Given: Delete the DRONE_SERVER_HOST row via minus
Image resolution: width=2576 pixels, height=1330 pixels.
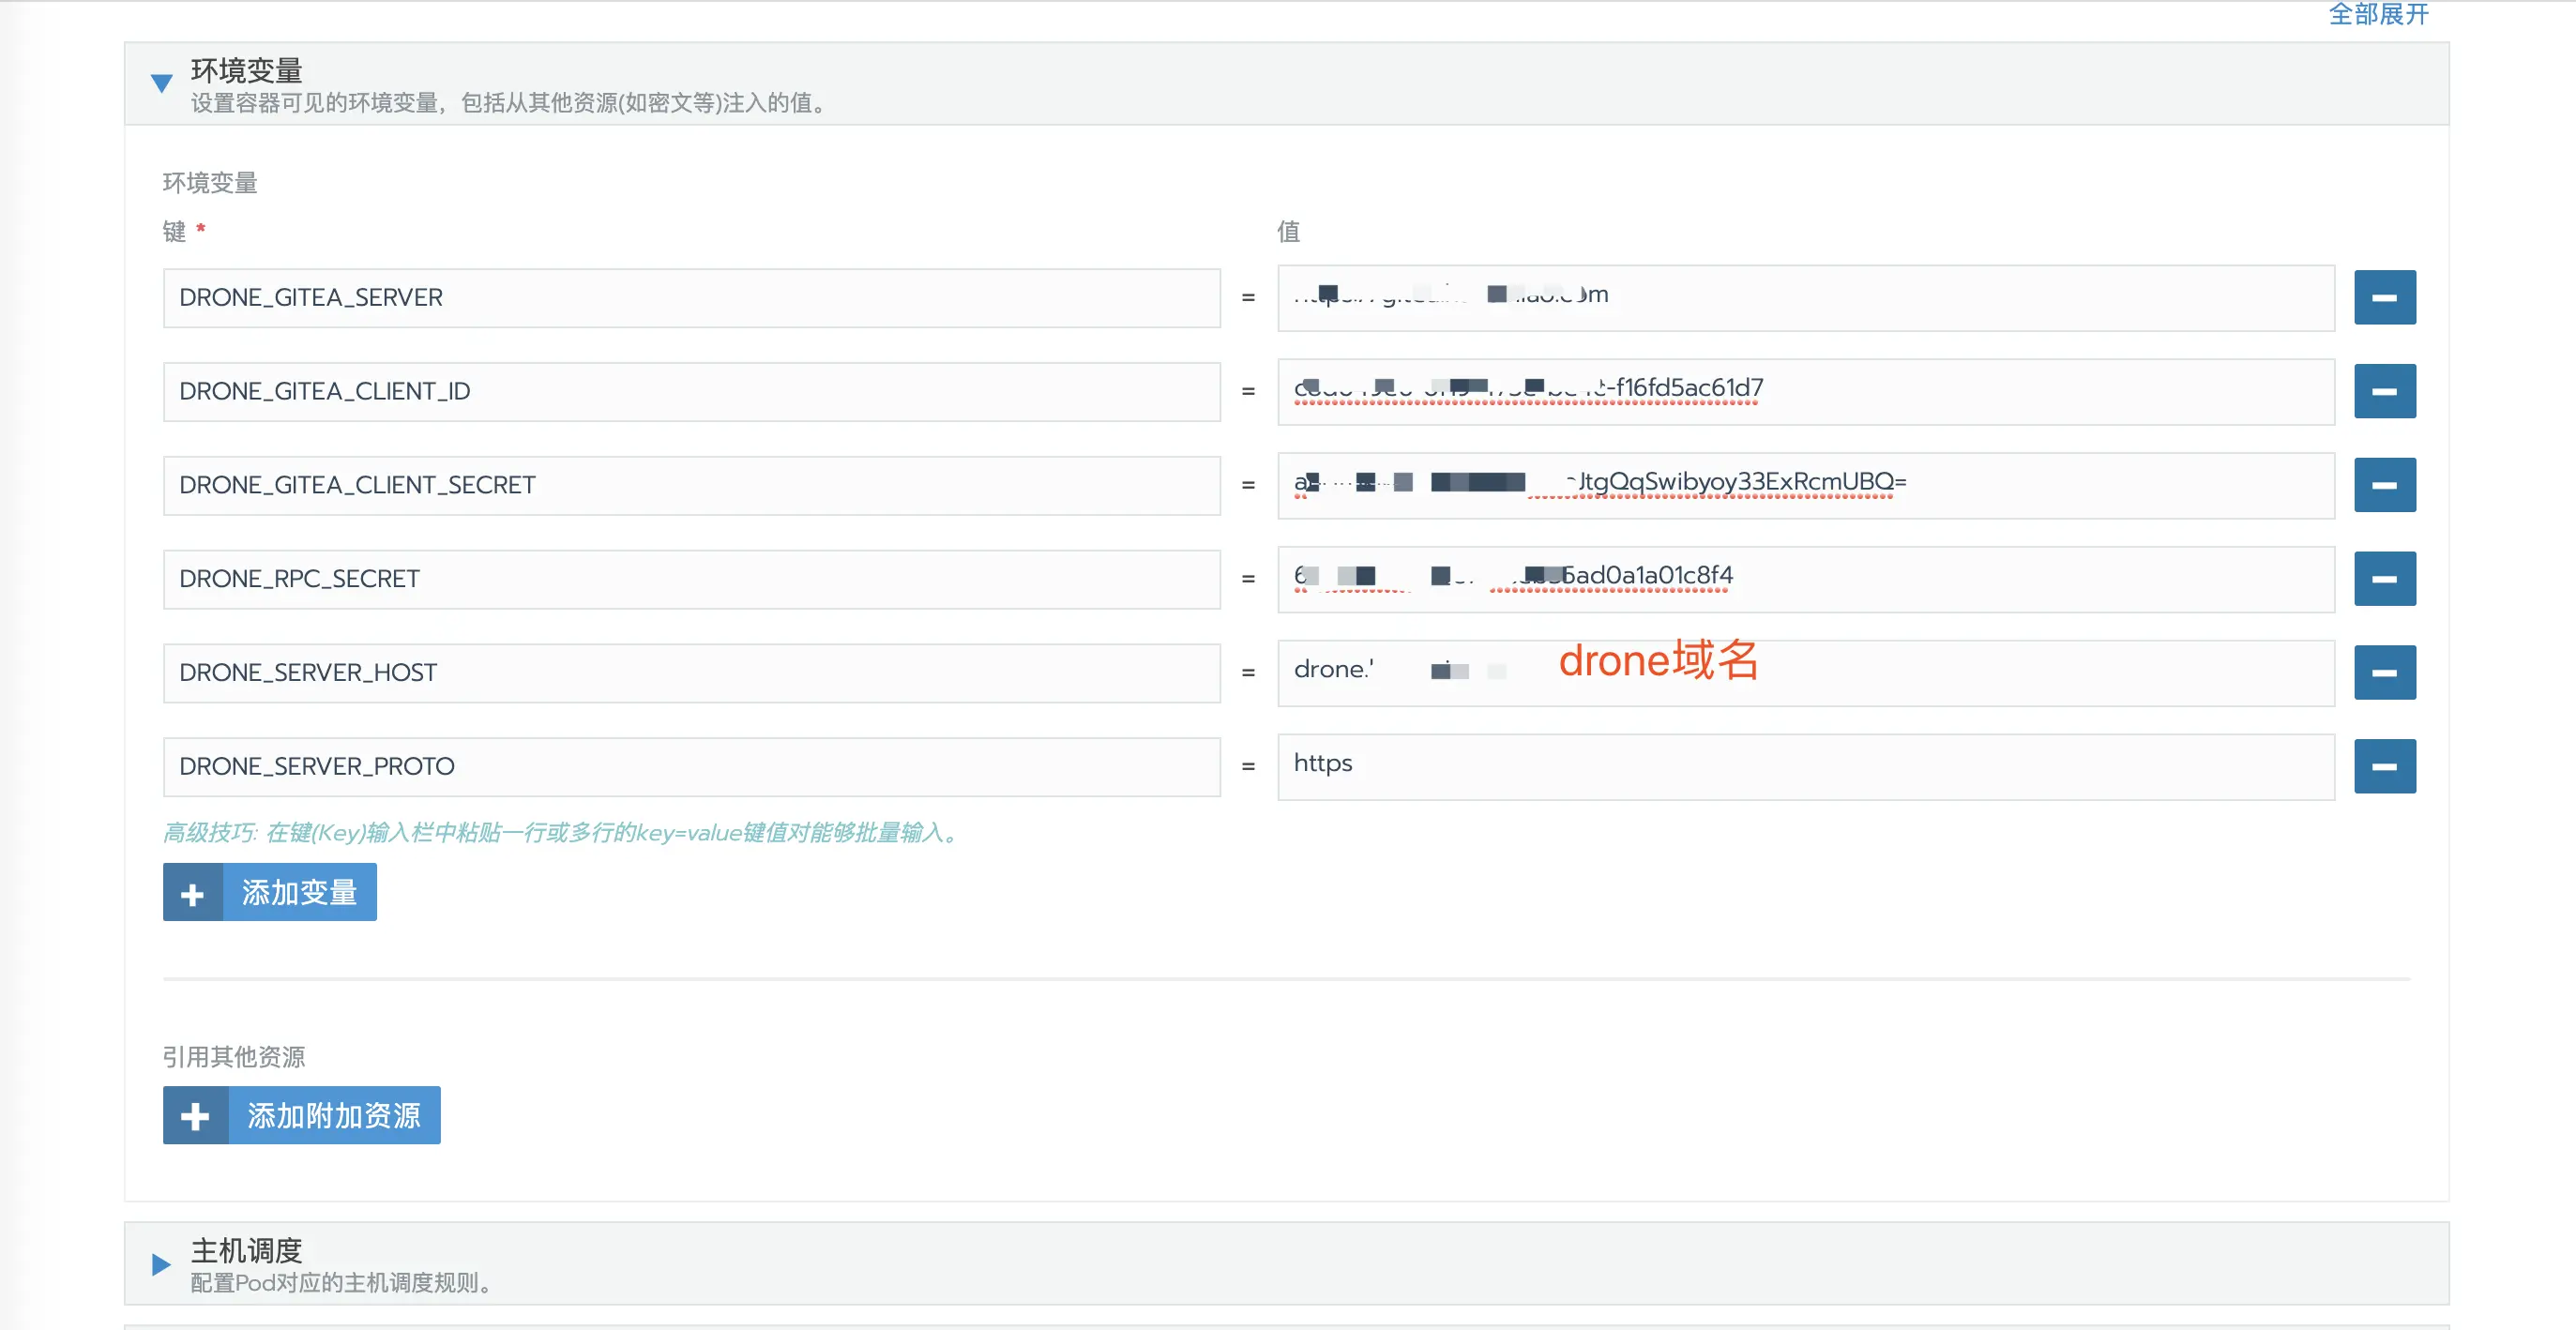Looking at the screenshot, I should (x=2384, y=672).
